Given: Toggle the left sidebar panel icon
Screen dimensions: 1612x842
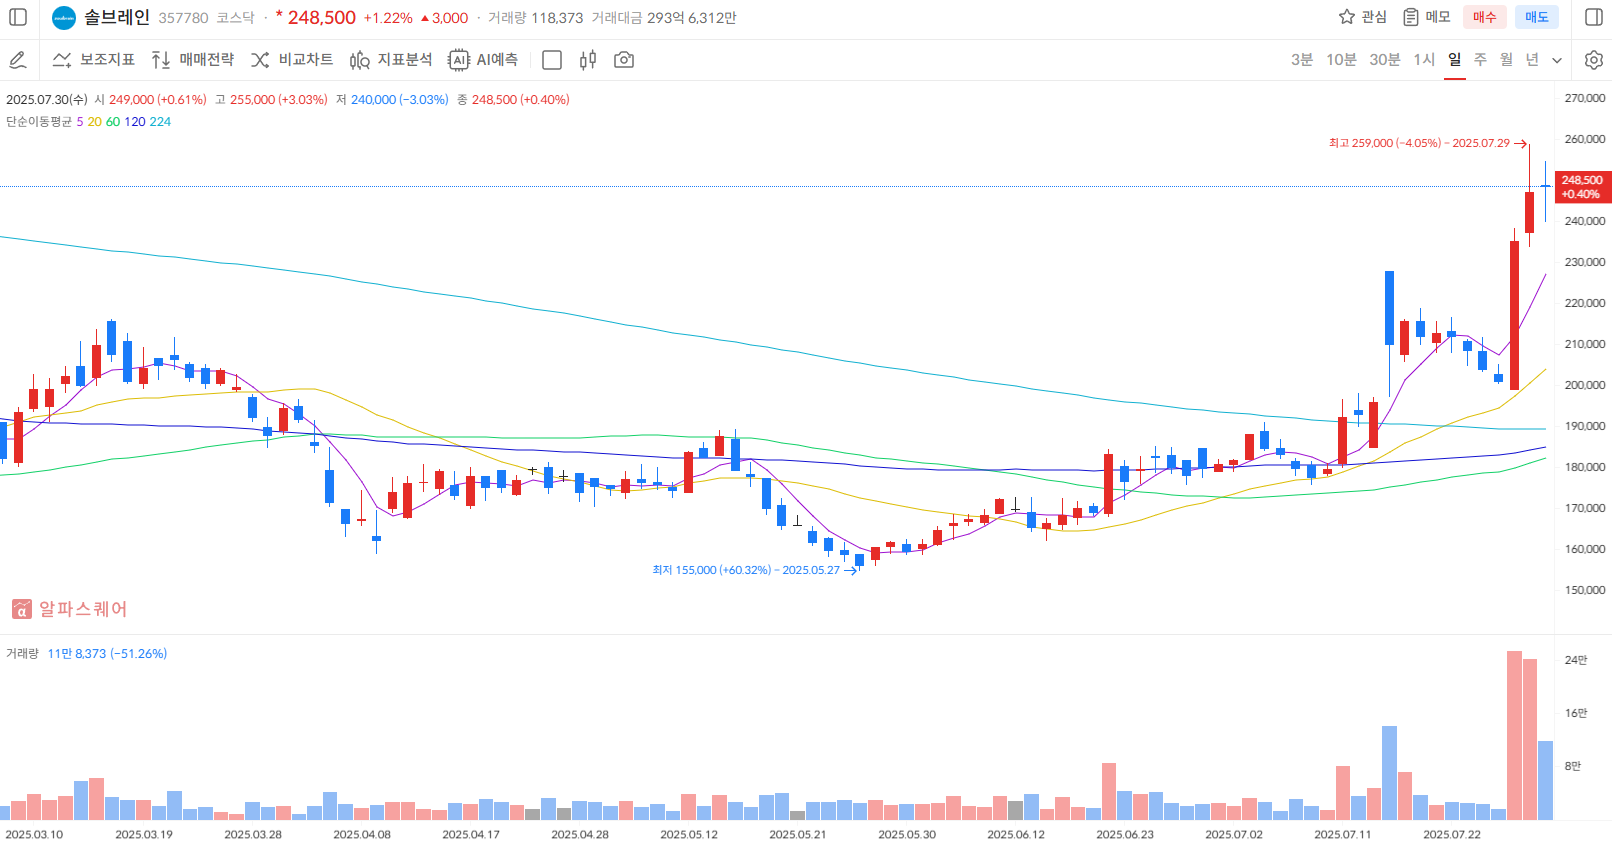Looking at the screenshot, I should 18,17.
